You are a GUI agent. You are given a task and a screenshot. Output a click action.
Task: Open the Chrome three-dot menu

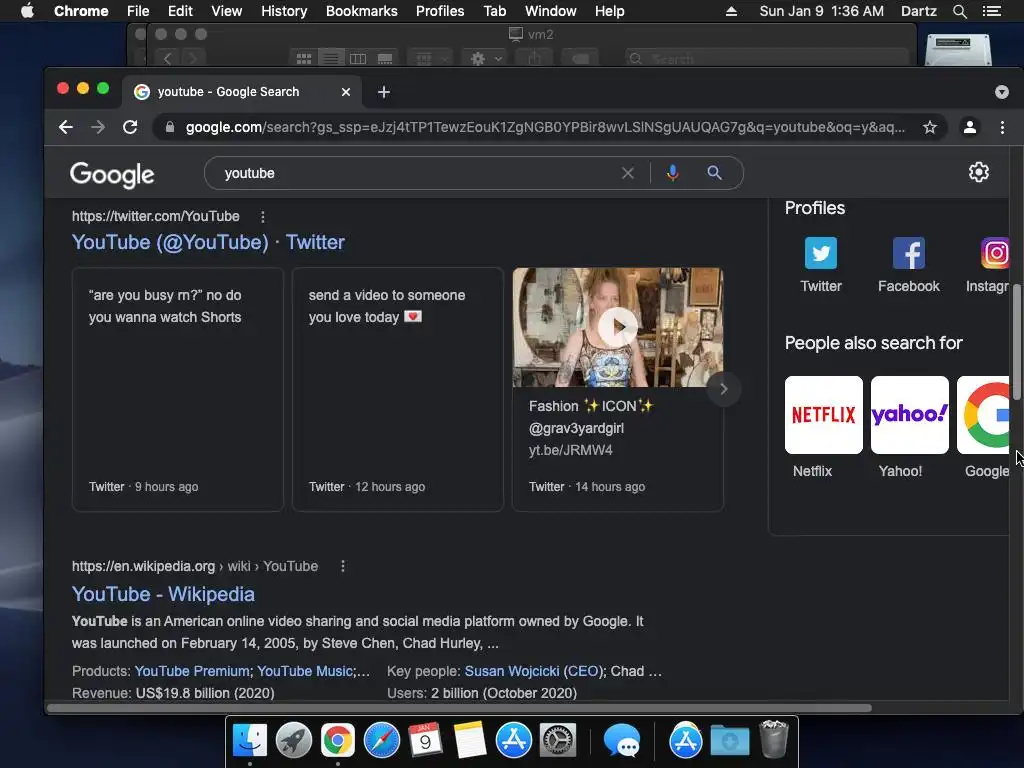tap(1002, 127)
